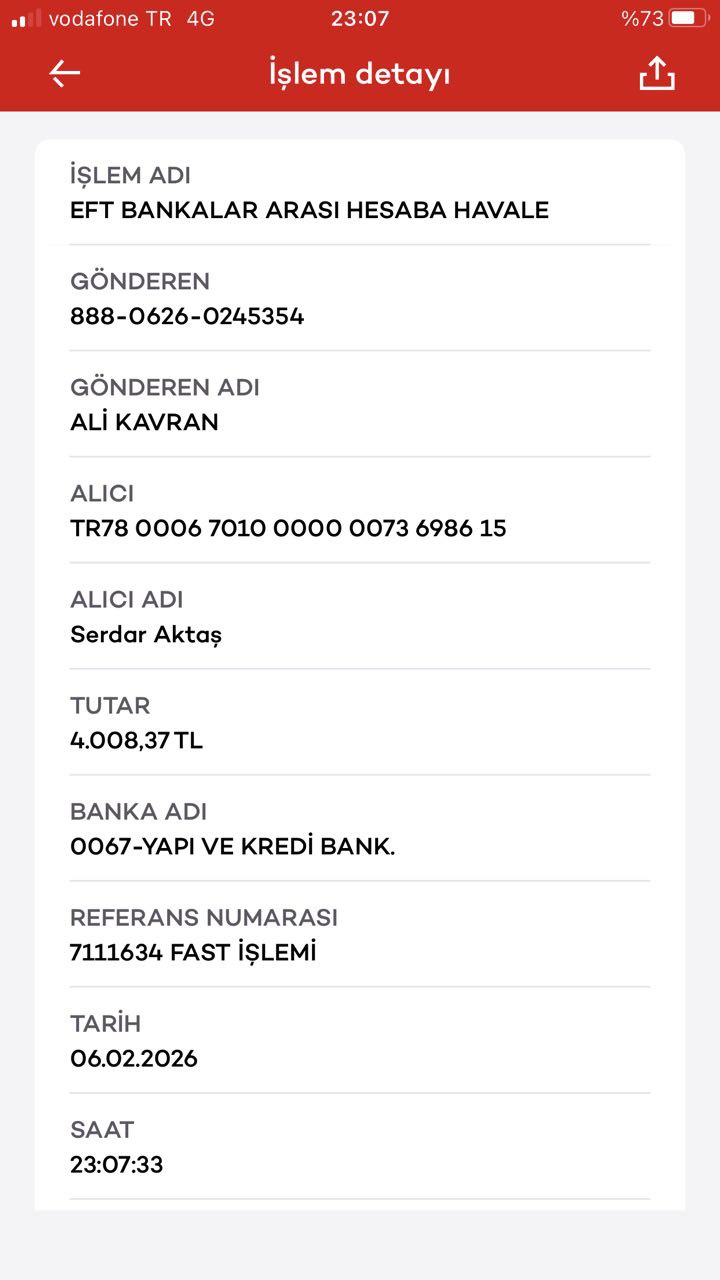
Task: Select the amount 4.008,37 TL
Action: pos(136,741)
